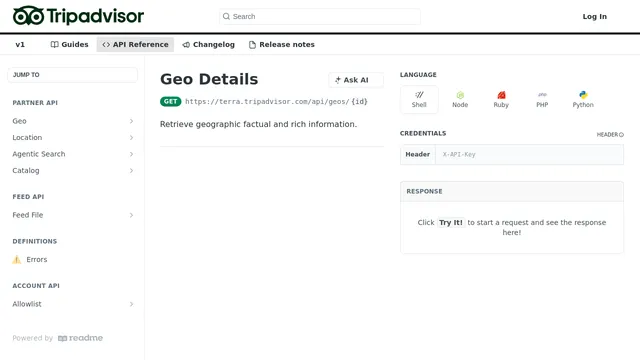Click the Powered by text
640x360 pixels.
click(x=33, y=338)
